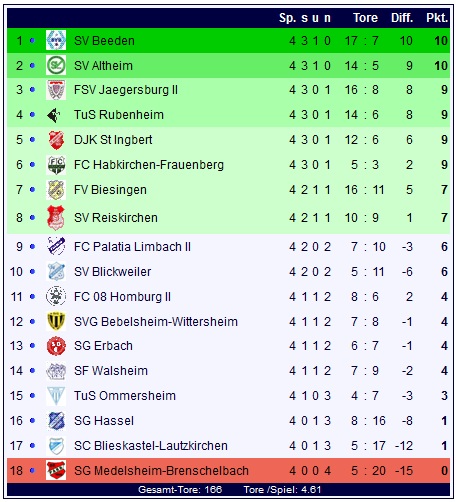Click the blue dot beside rank 9
The image size is (456, 502).
point(32,247)
